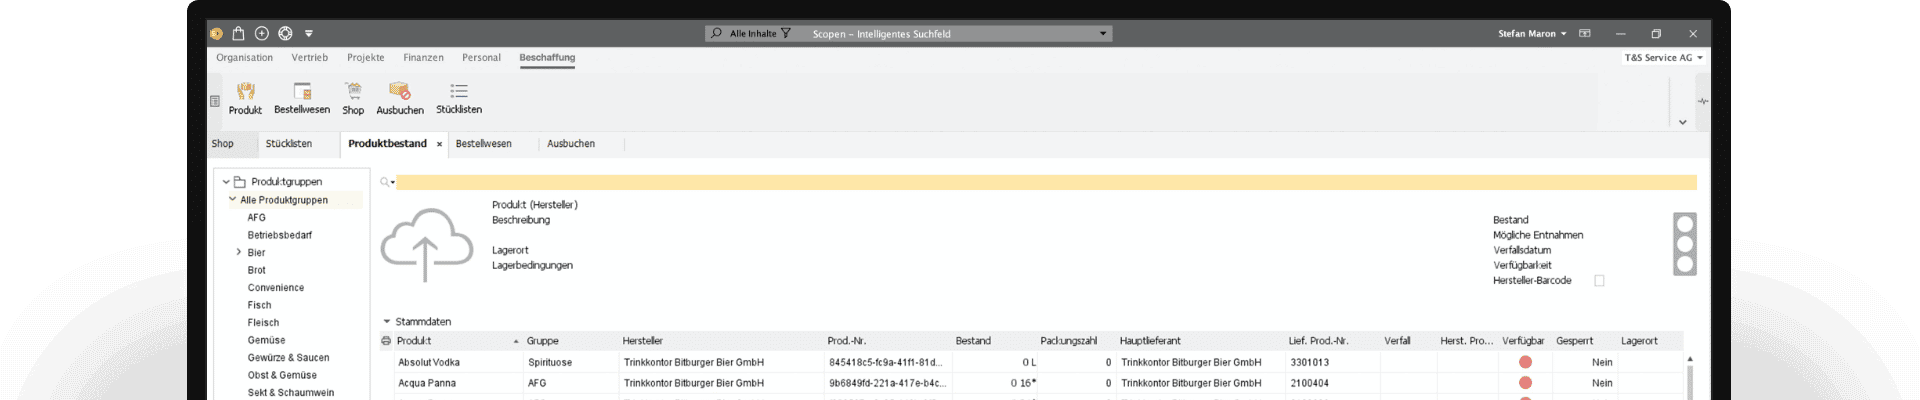Click the printer icon in table header

pyautogui.click(x=386, y=341)
